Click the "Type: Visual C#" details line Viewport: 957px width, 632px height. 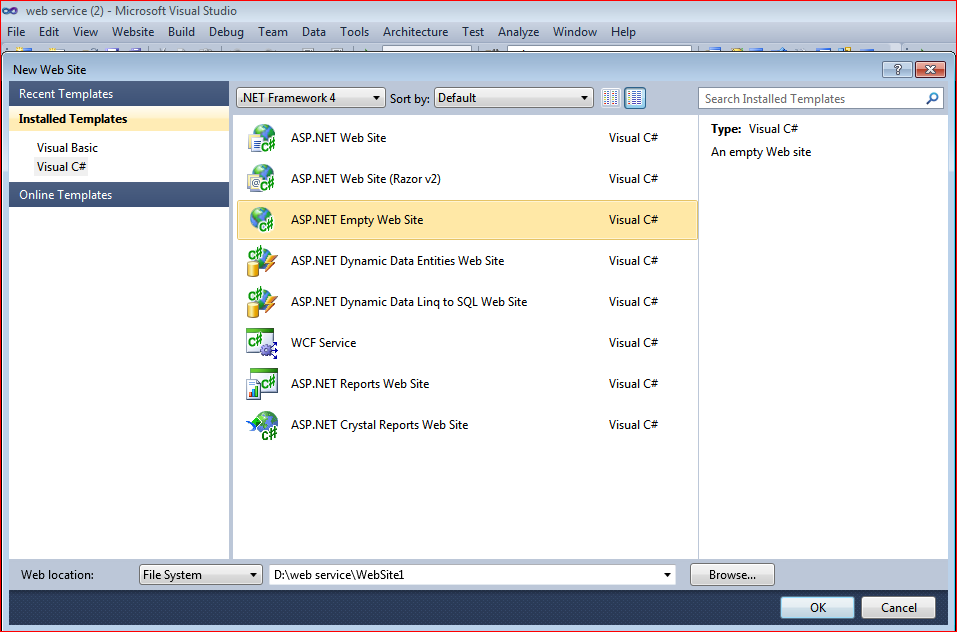click(754, 129)
